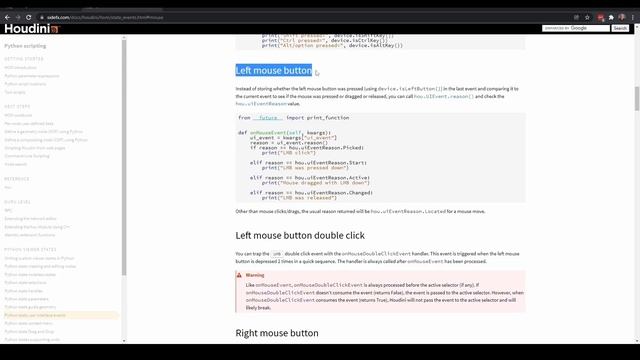The image size is (640, 360).
Task: Open hou.uiEventReason link before 'value'
Action: point(261,104)
